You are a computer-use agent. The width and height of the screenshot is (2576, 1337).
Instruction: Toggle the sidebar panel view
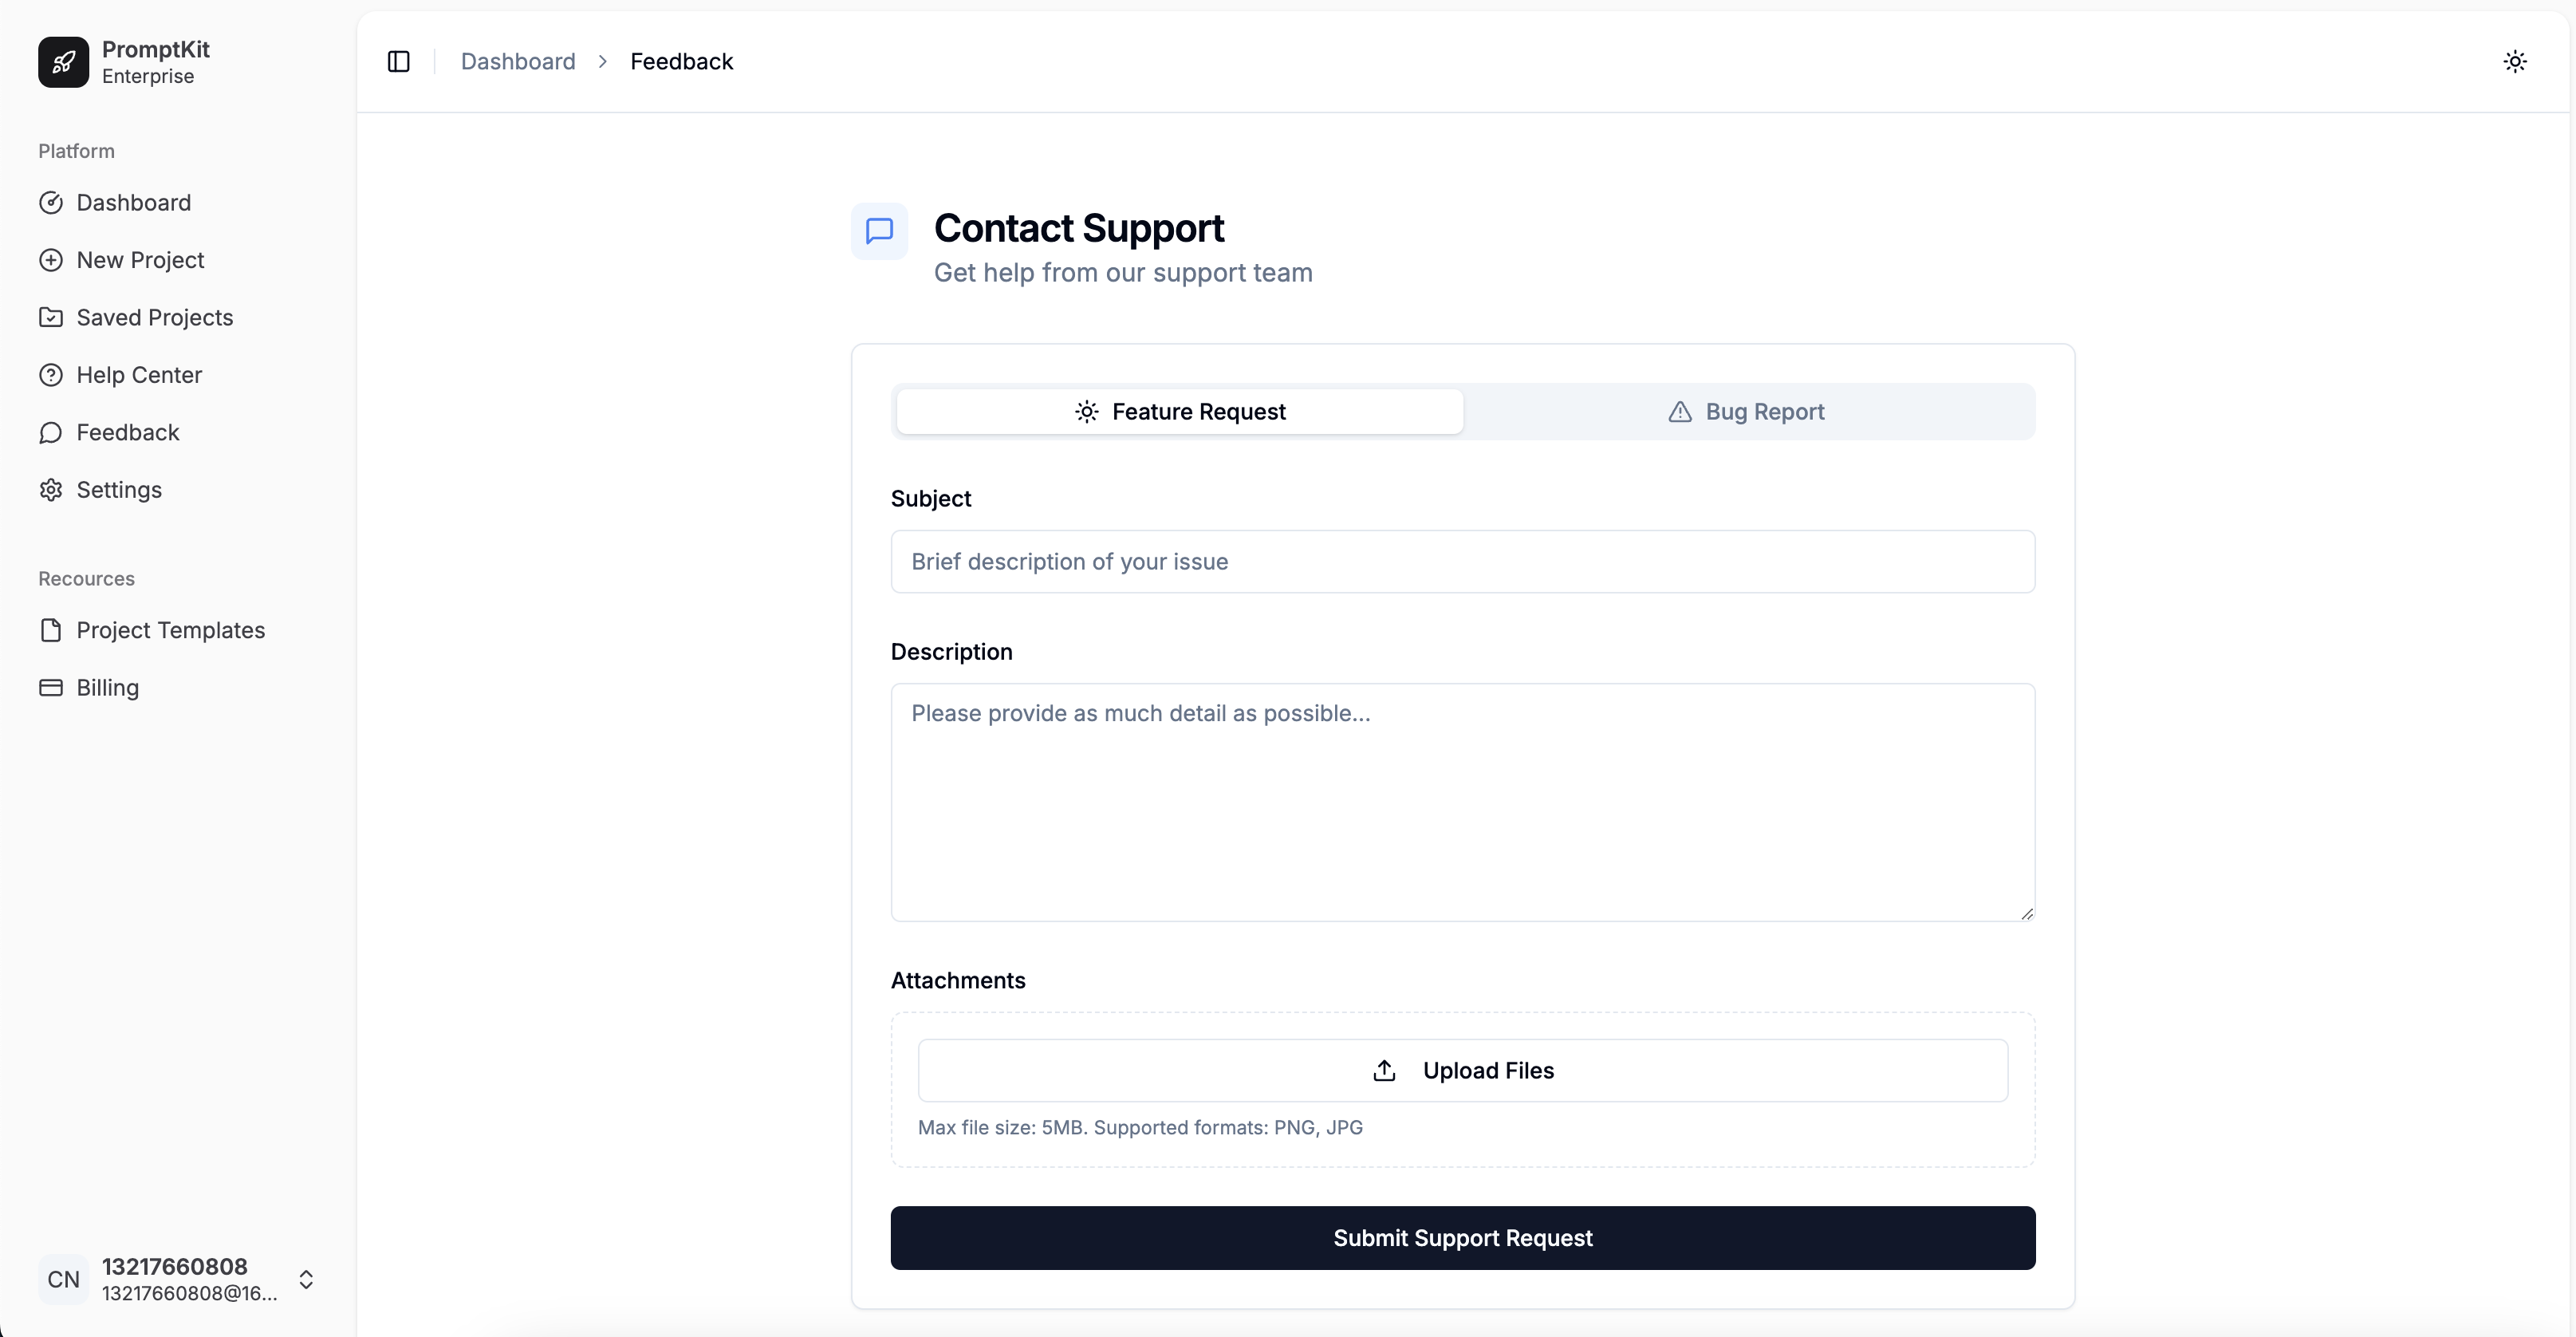pyautogui.click(x=399, y=61)
